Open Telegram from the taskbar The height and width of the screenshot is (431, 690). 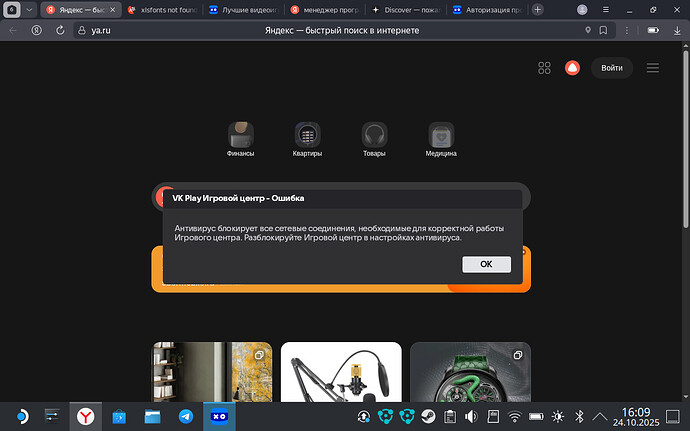(185, 415)
